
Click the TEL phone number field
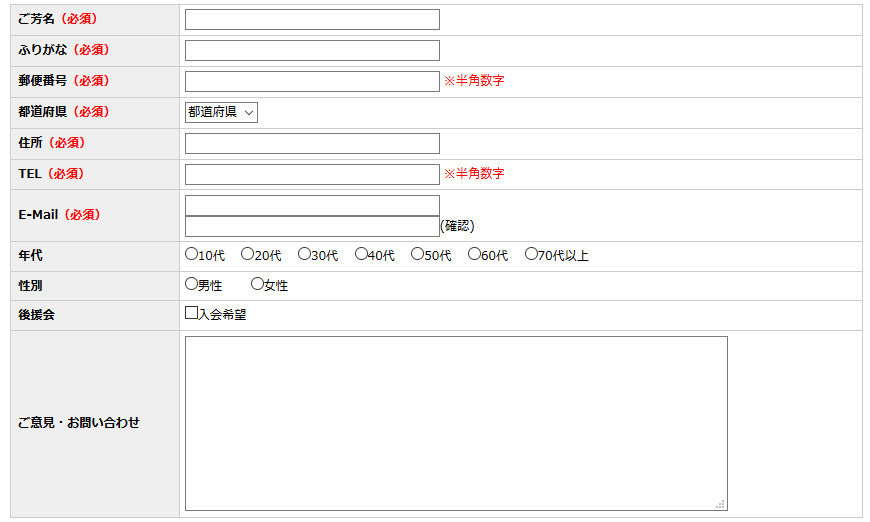(x=312, y=175)
